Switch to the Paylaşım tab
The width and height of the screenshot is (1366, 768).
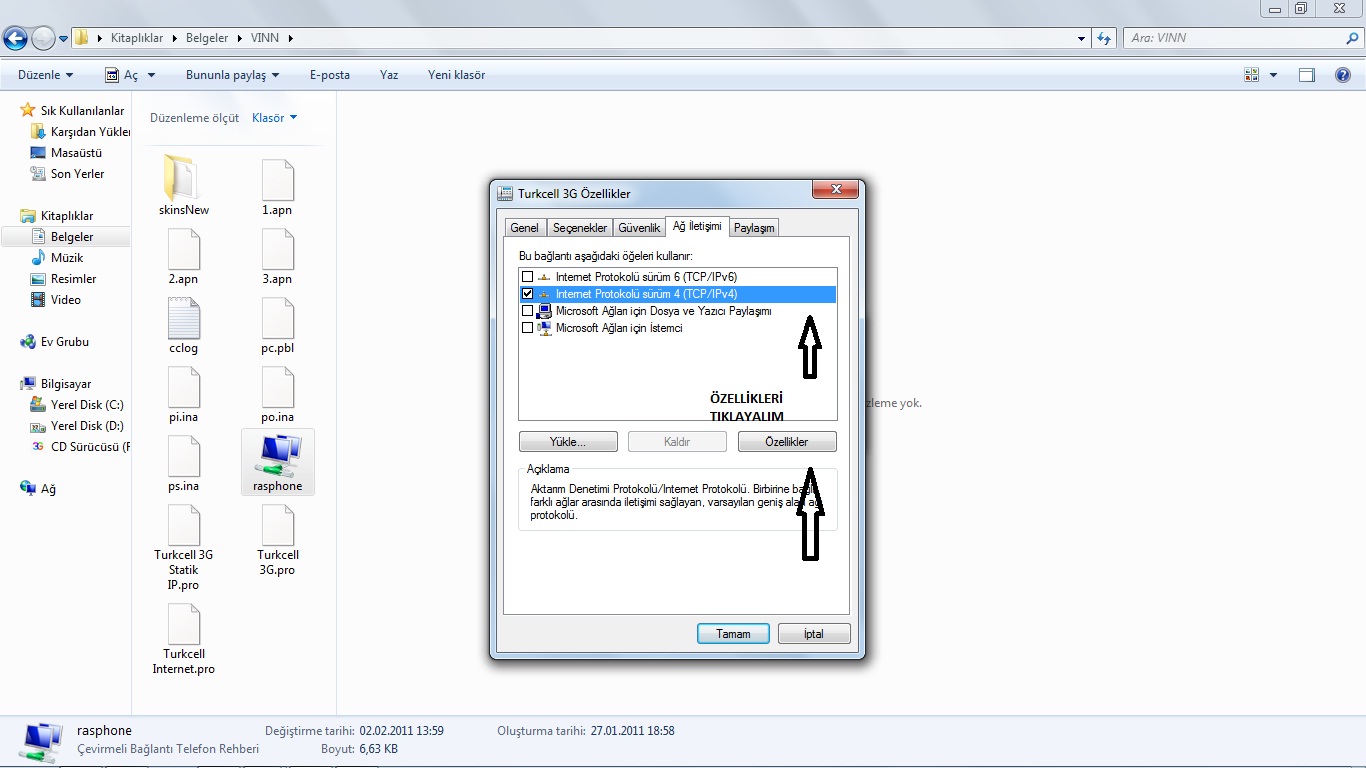point(754,228)
